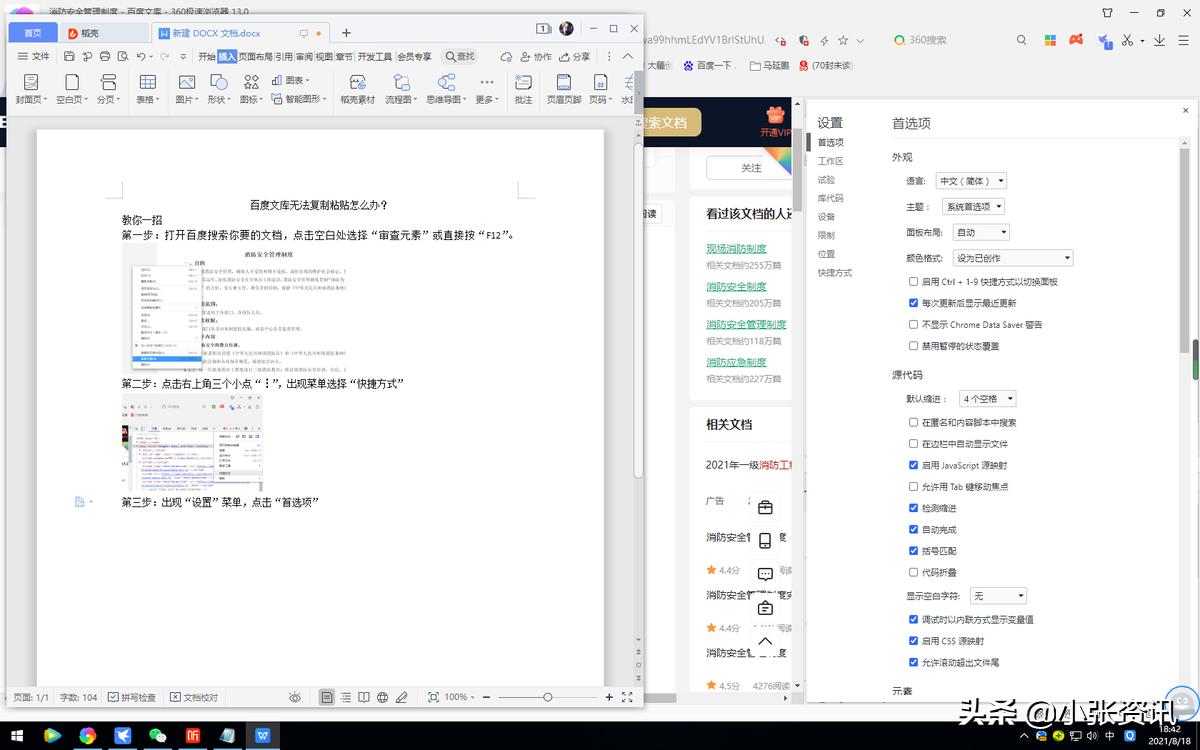This screenshot has height=750, width=1200.
Task: Change 默认缩进 via its dropdown
Action: tap(987, 398)
